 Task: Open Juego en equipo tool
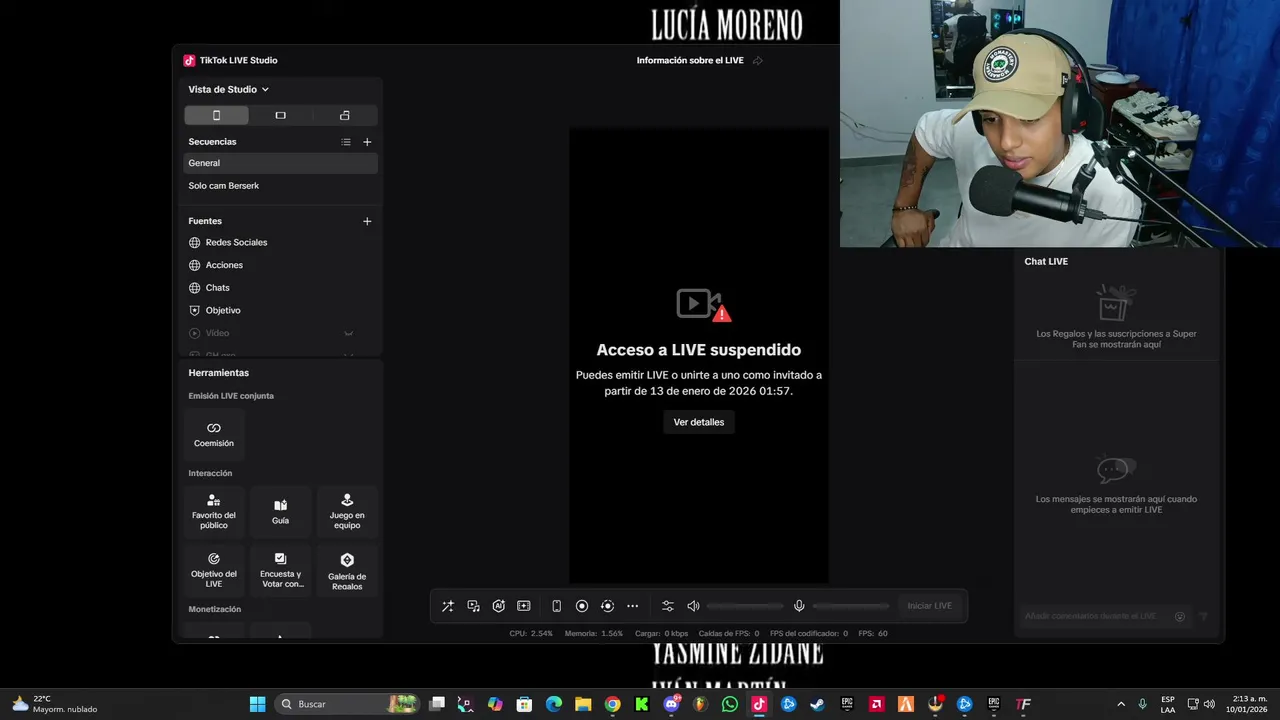[x=347, y=512]
